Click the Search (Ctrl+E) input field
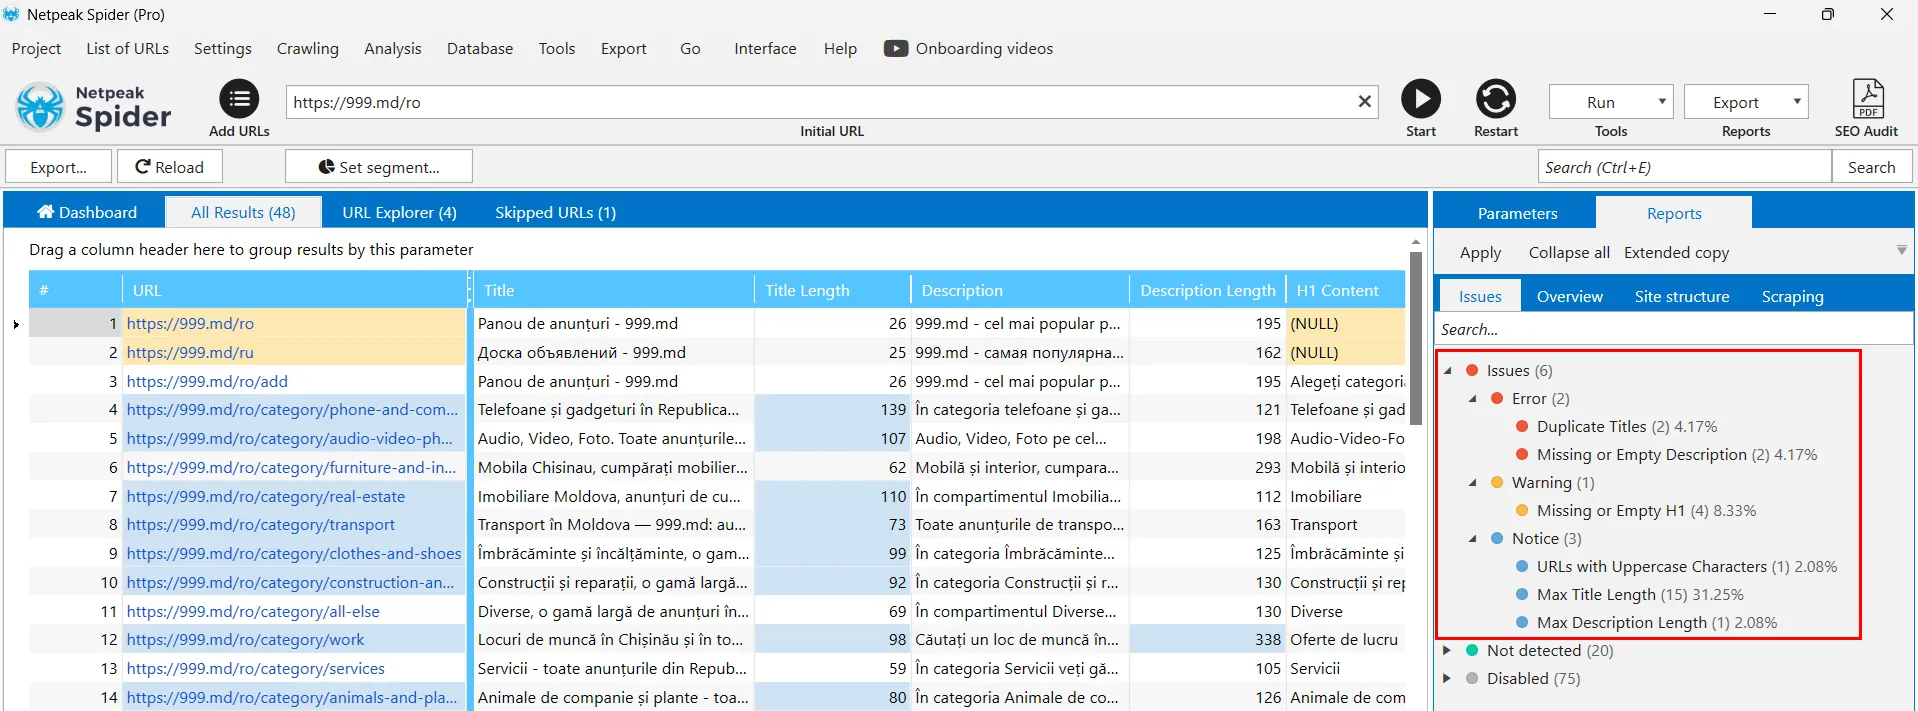Viewport: 1918px width, 711px height. pos(1684,167)
